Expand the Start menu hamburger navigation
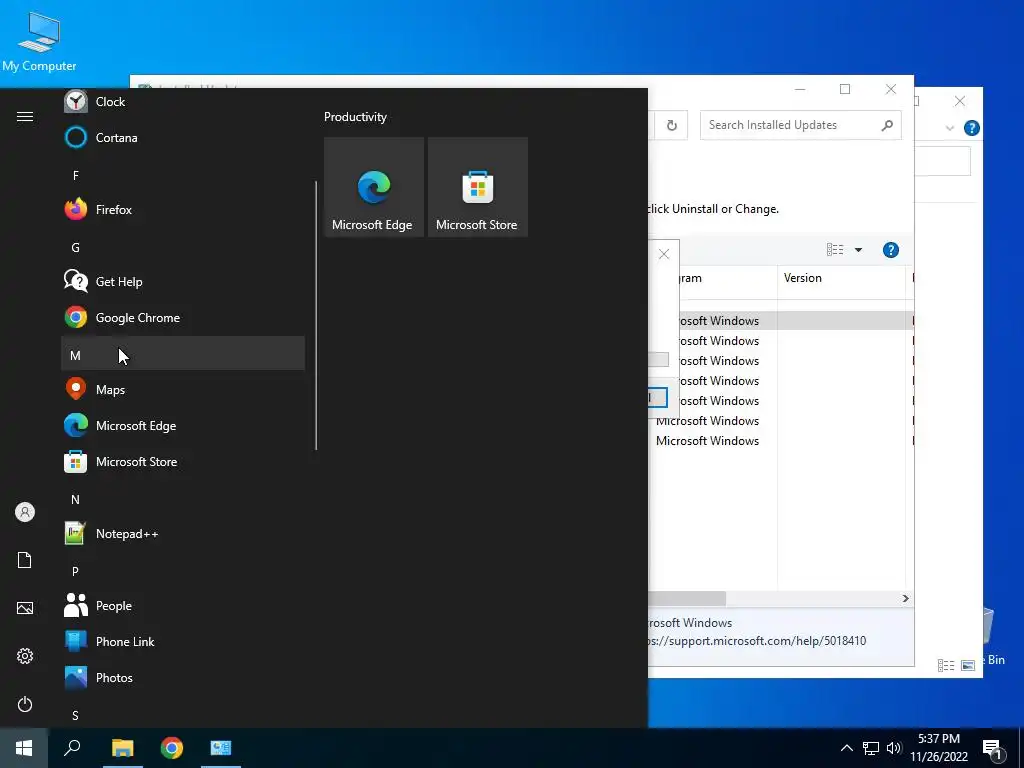1024x768 pixels. [x=25, y=116]
